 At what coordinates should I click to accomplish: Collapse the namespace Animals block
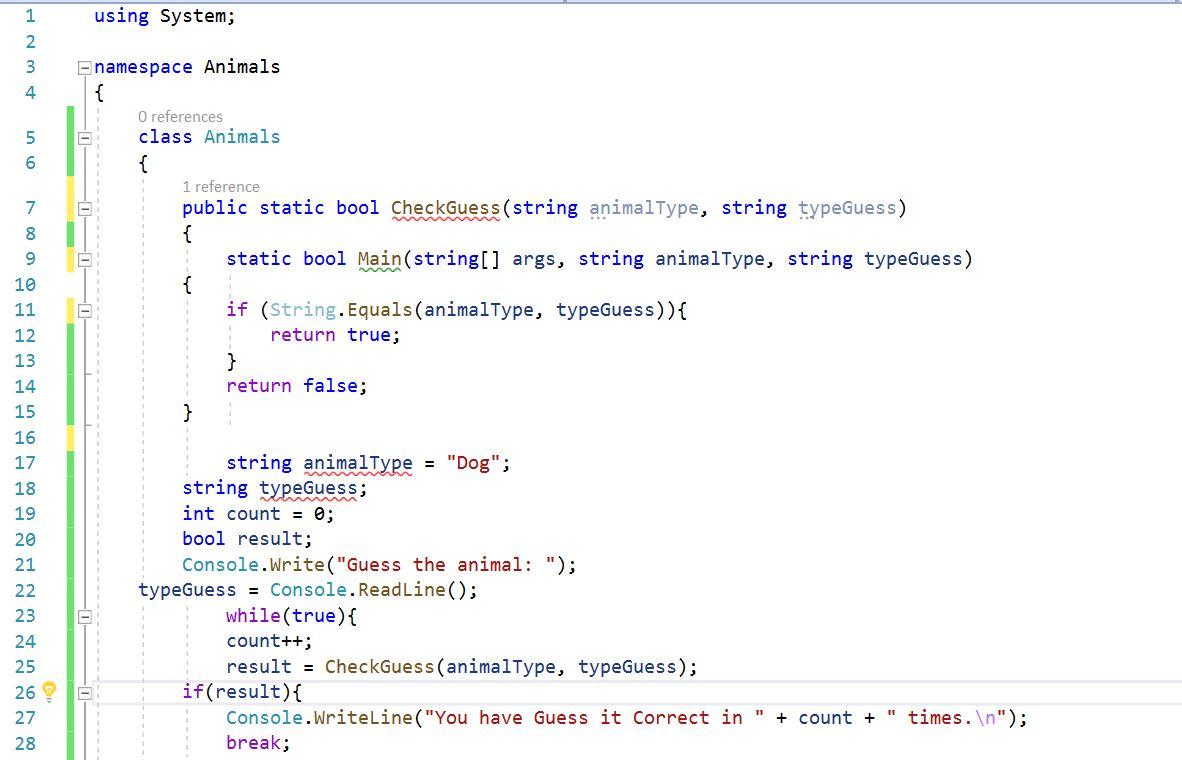[84, 68]
